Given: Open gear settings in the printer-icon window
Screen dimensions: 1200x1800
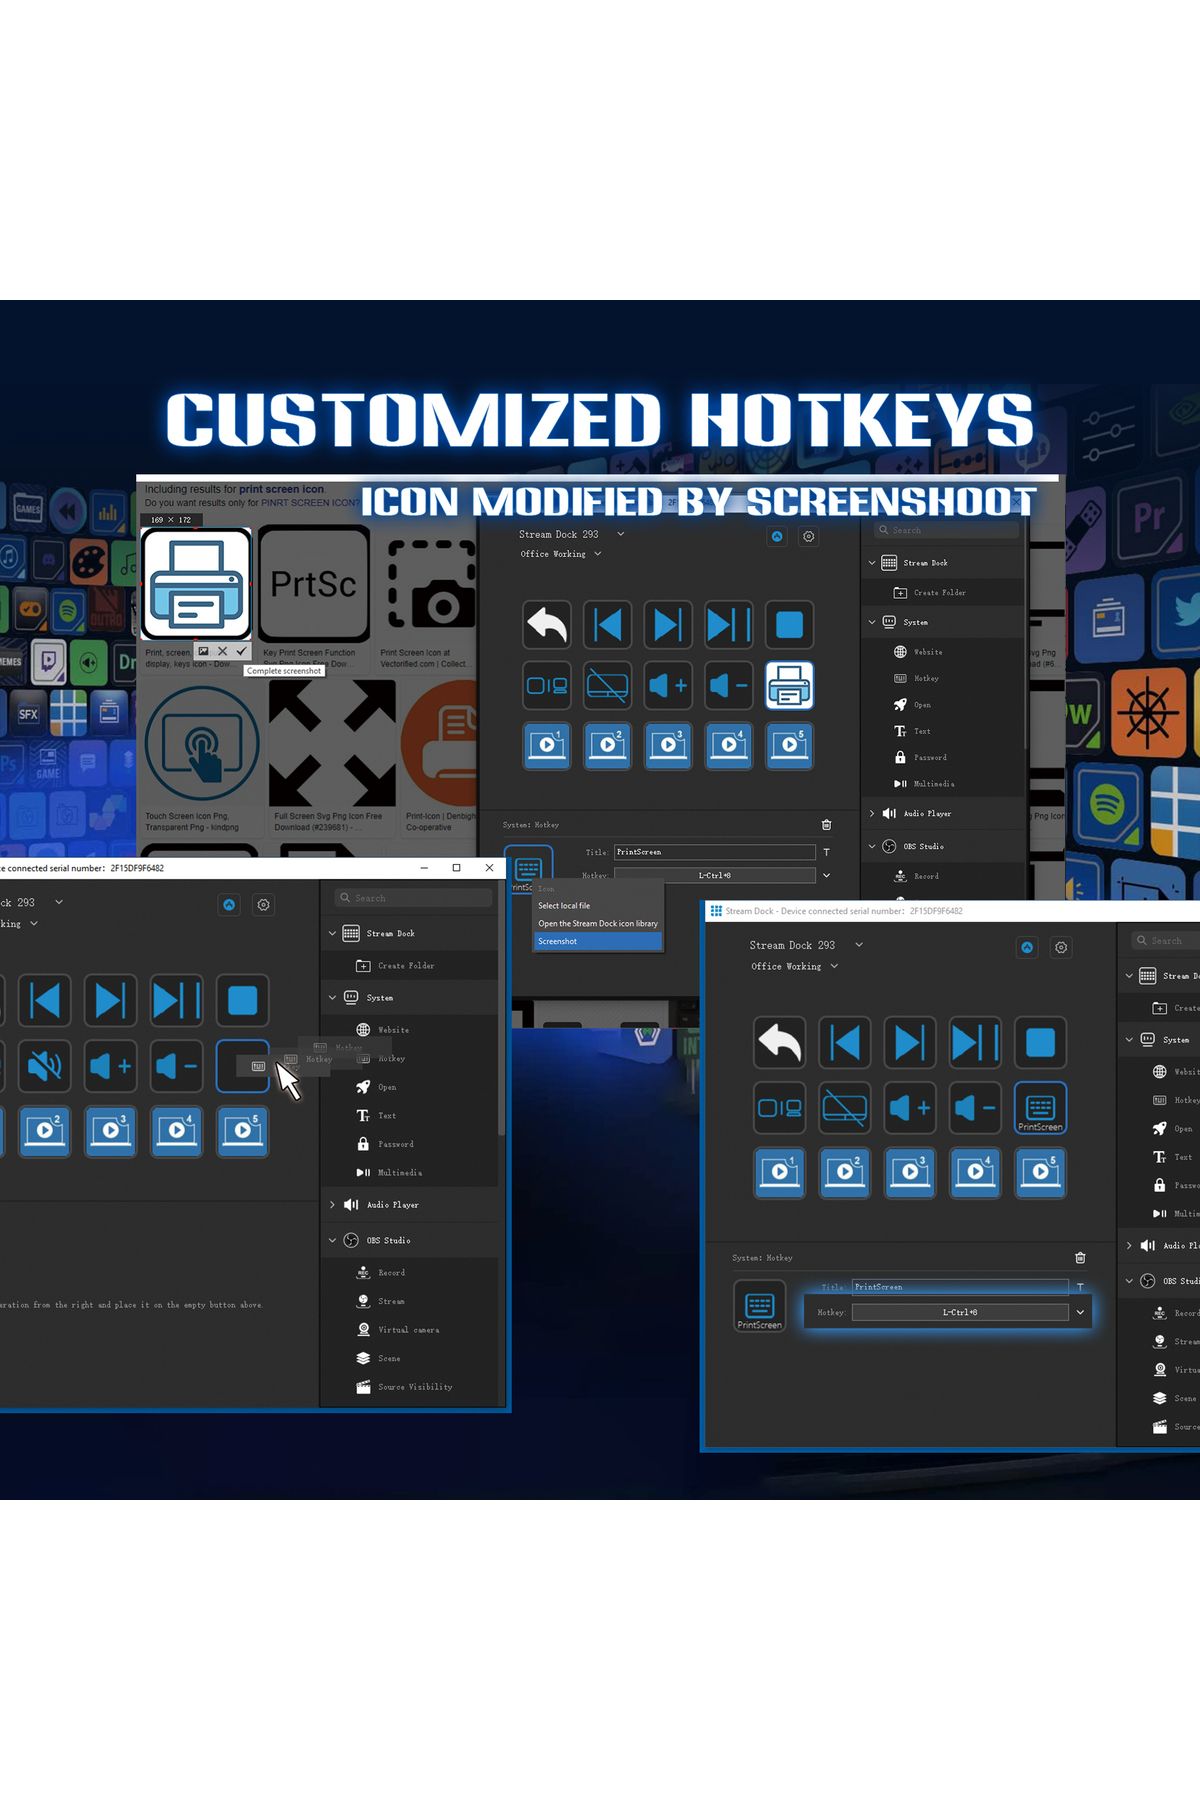Looking at the screenshot, I should pos(809,536).
